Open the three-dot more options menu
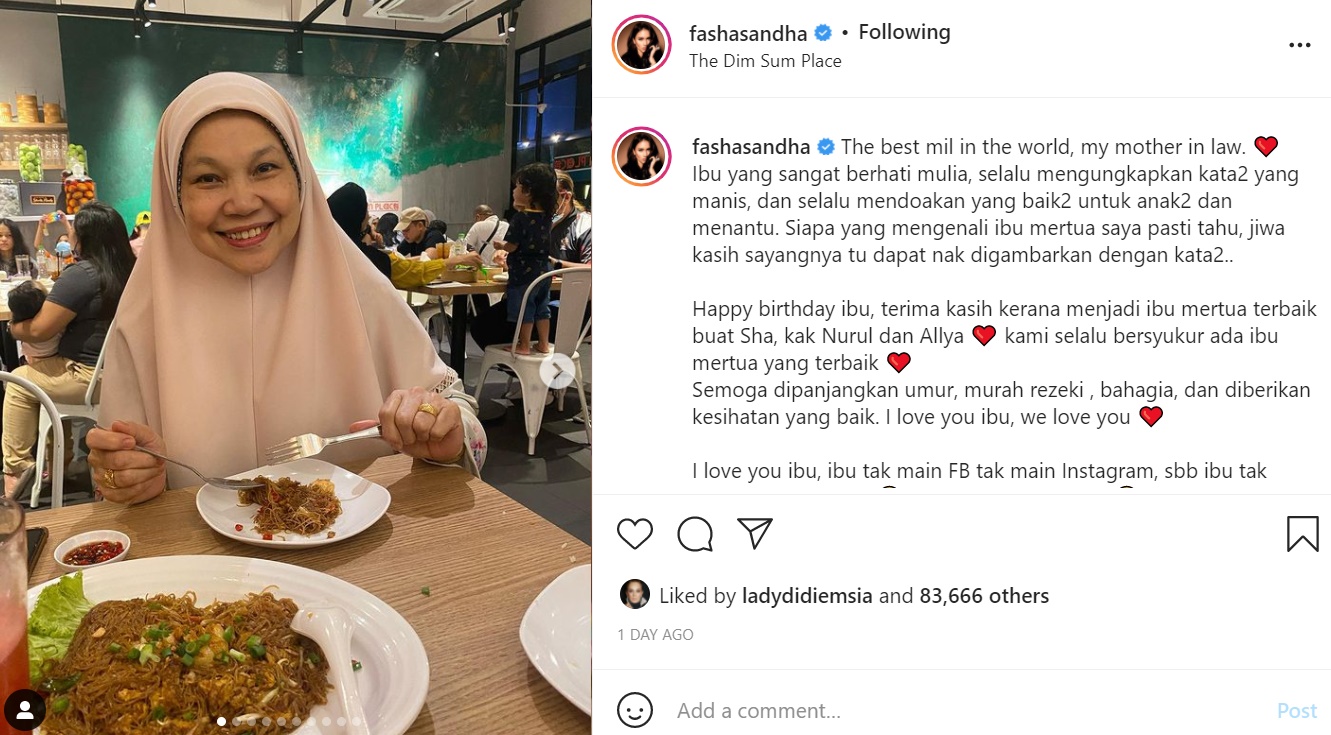 click(x=1299, y=45)
